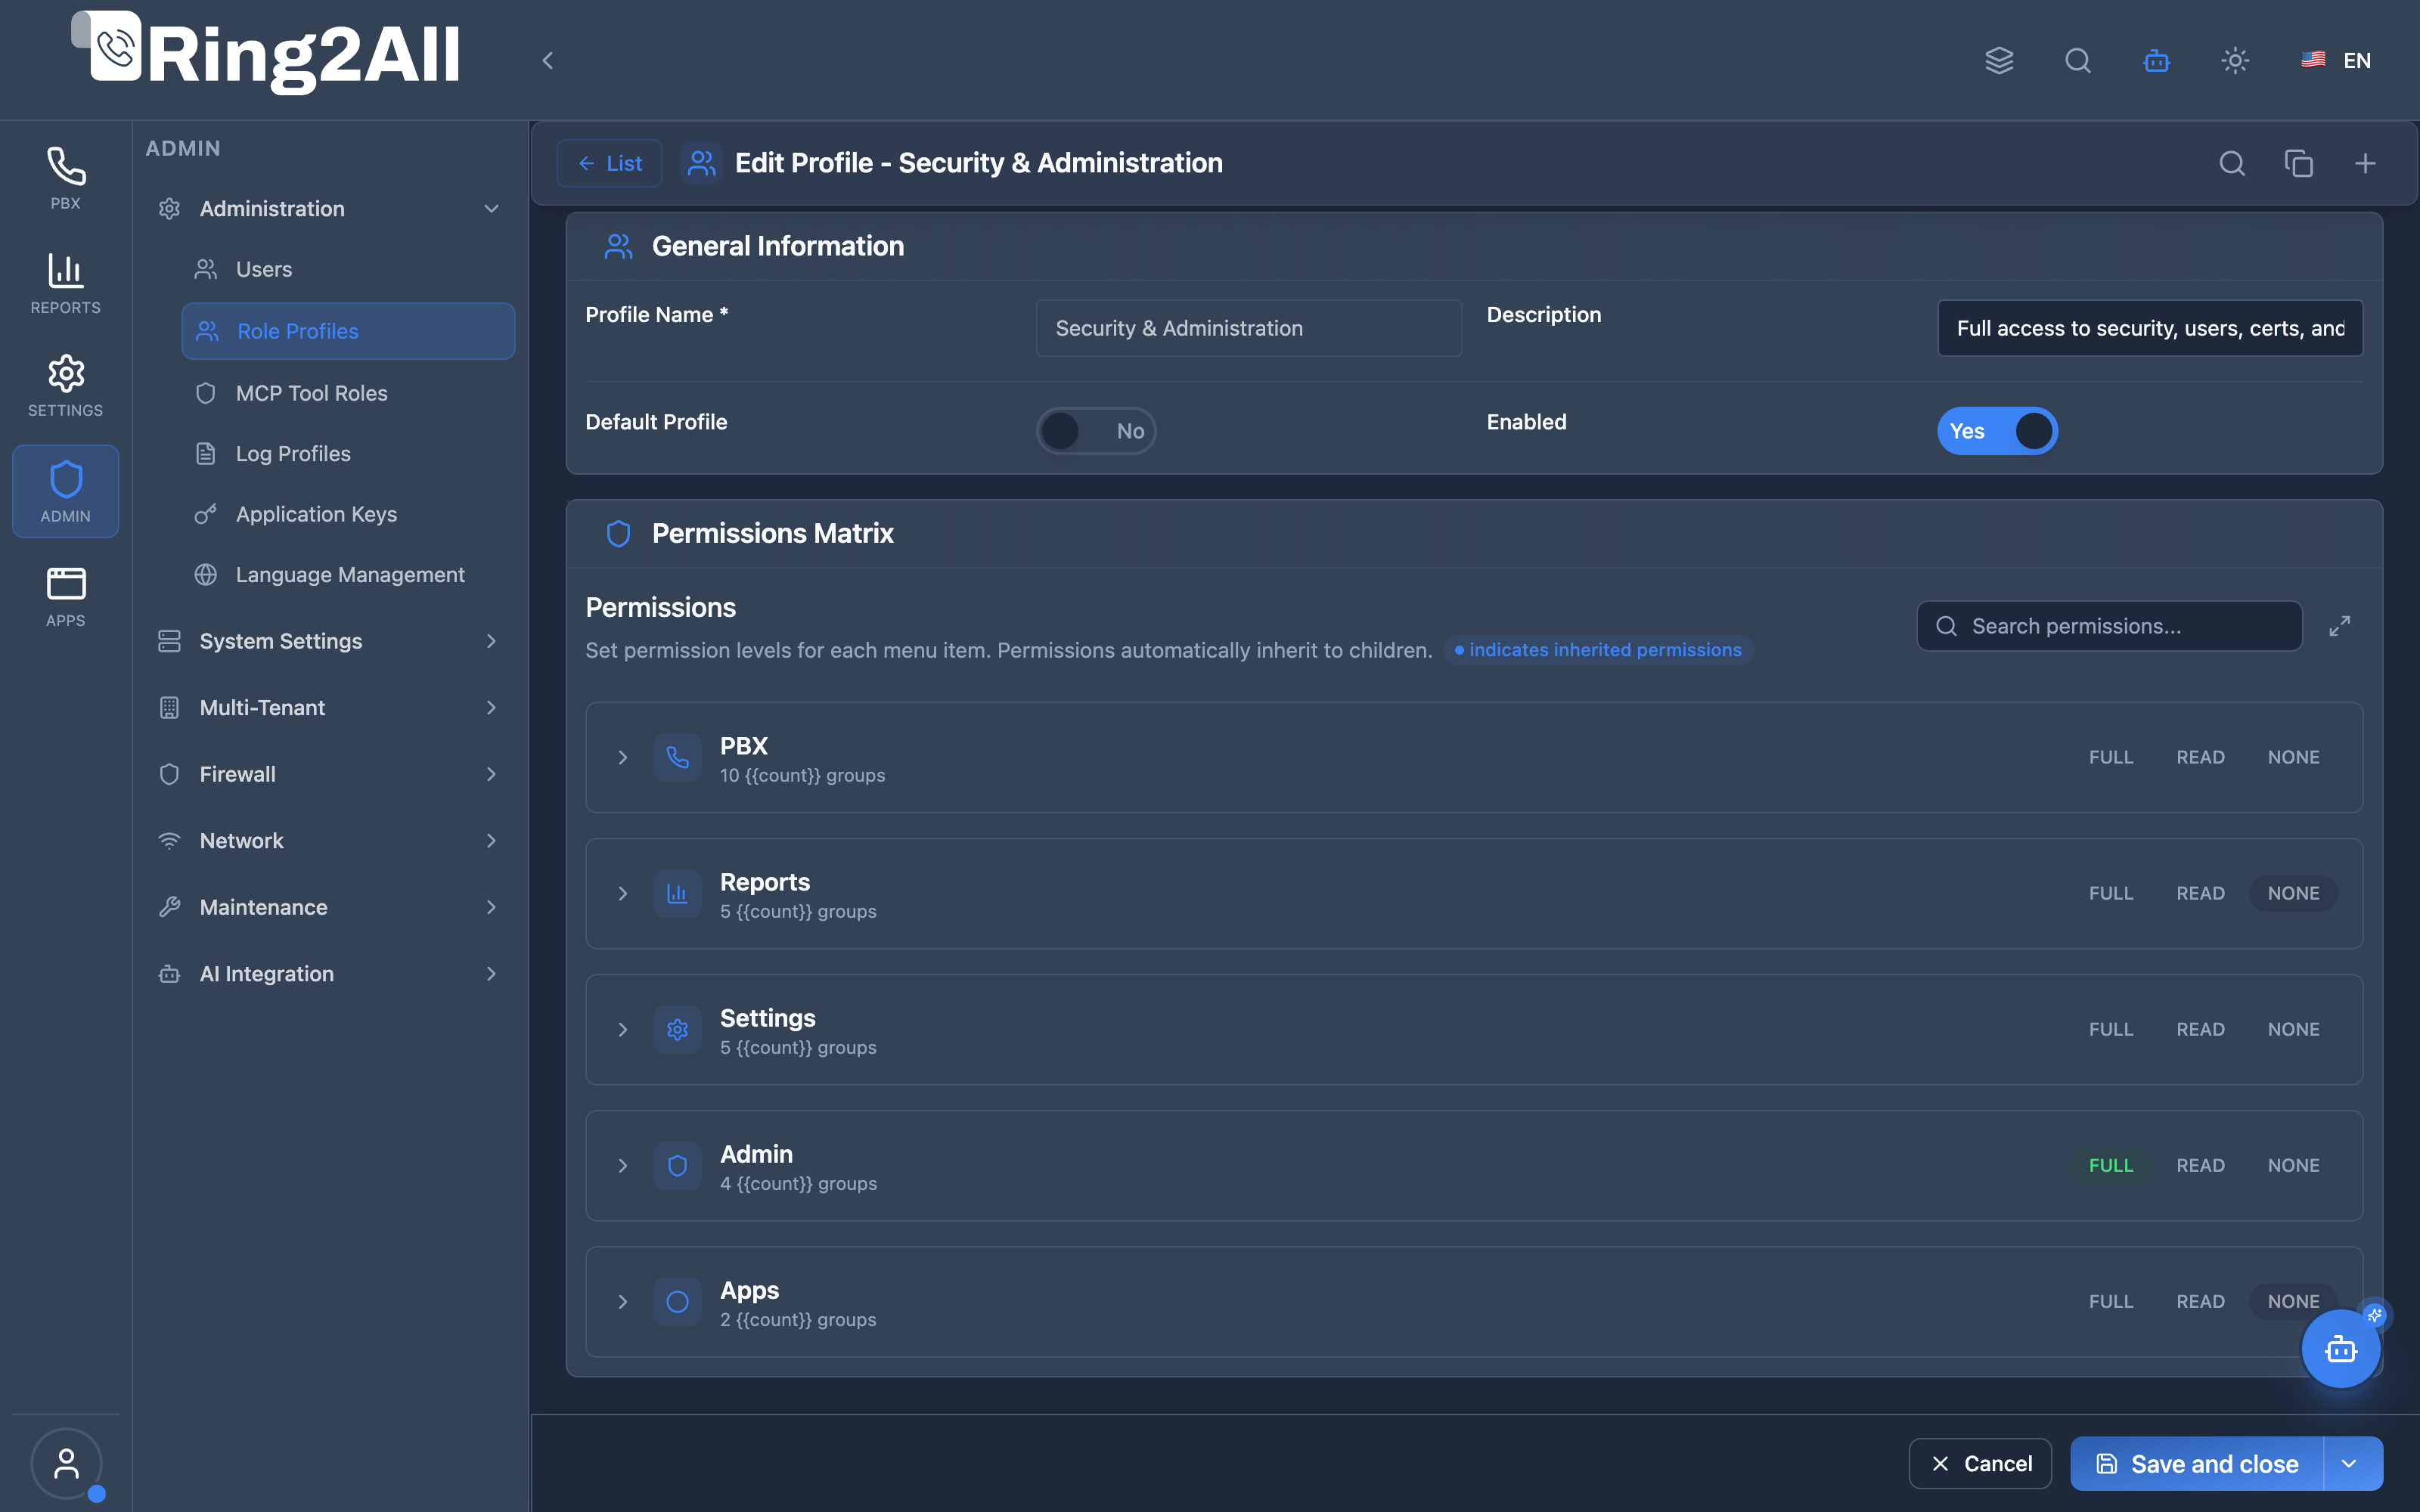Expand the Maintenance menu
Screen dimensions: 2420x1512
pos(330,907)
